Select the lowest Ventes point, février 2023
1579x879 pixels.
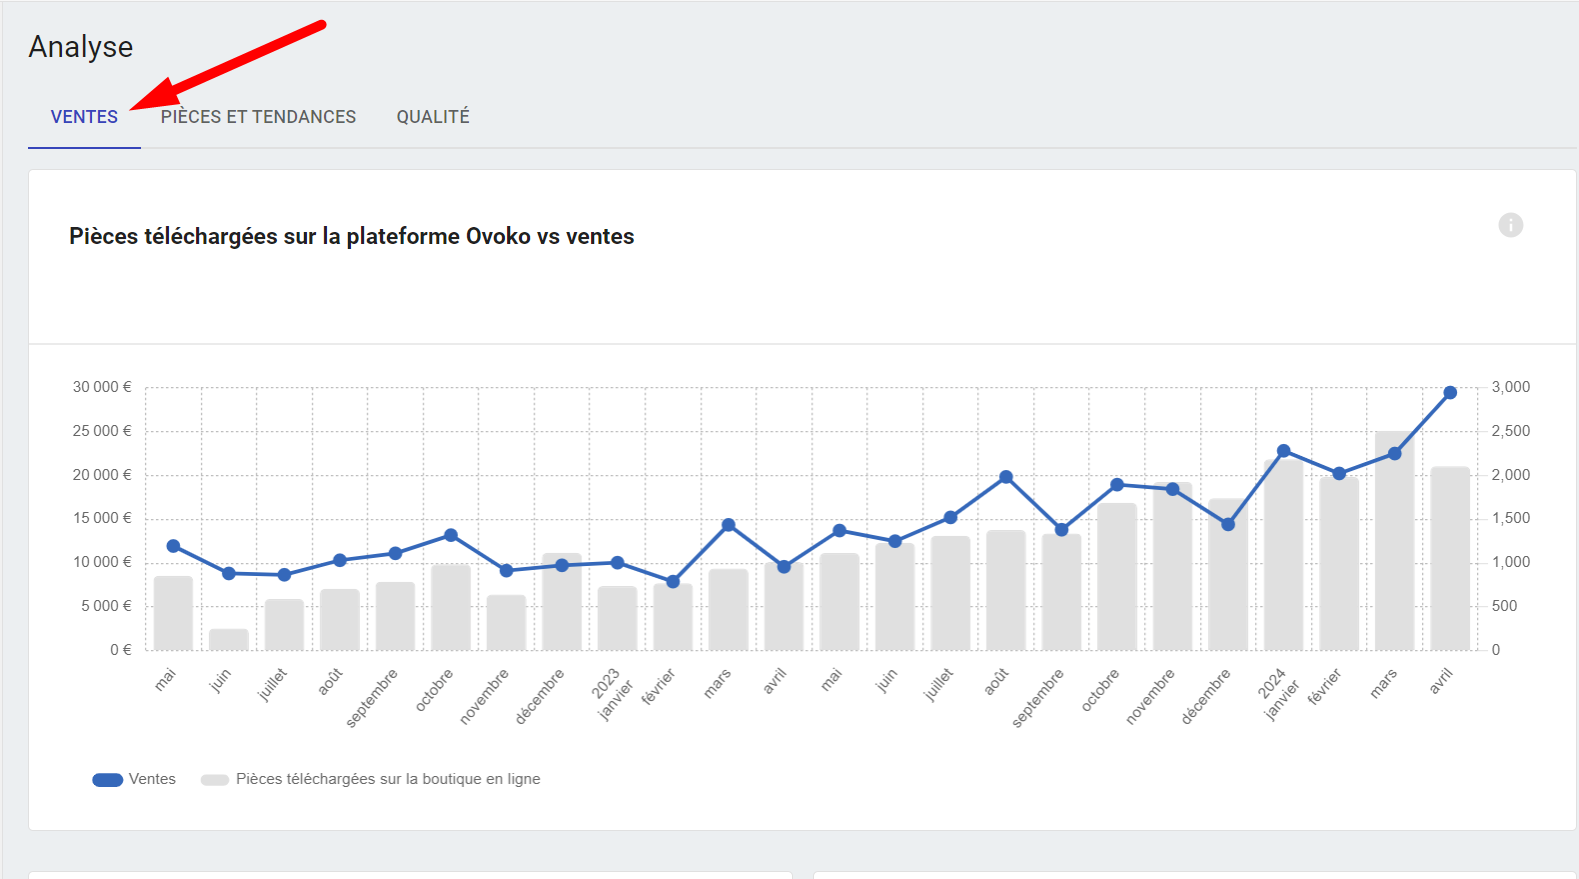pyautogui.click(x=673, y=581)
